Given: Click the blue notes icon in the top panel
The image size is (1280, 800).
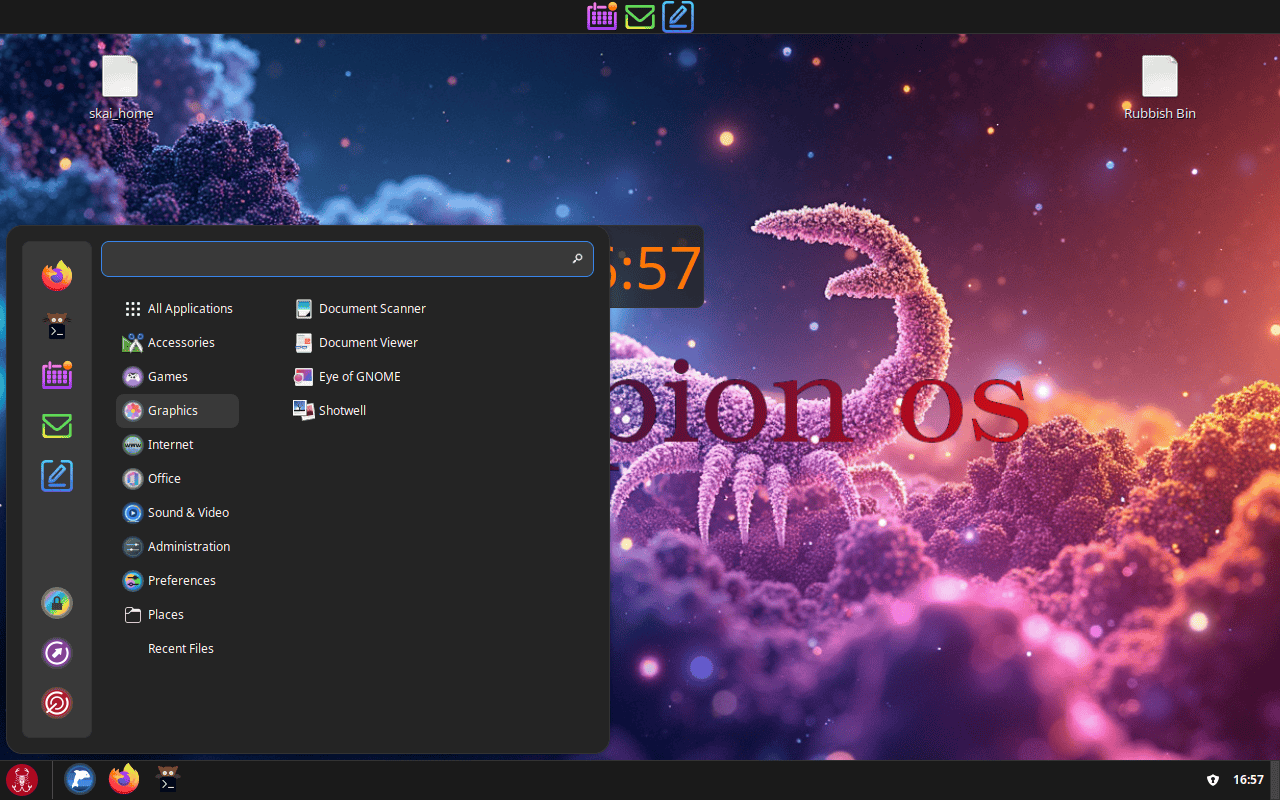Looking at the screenshot, I should tap(678, 16).
